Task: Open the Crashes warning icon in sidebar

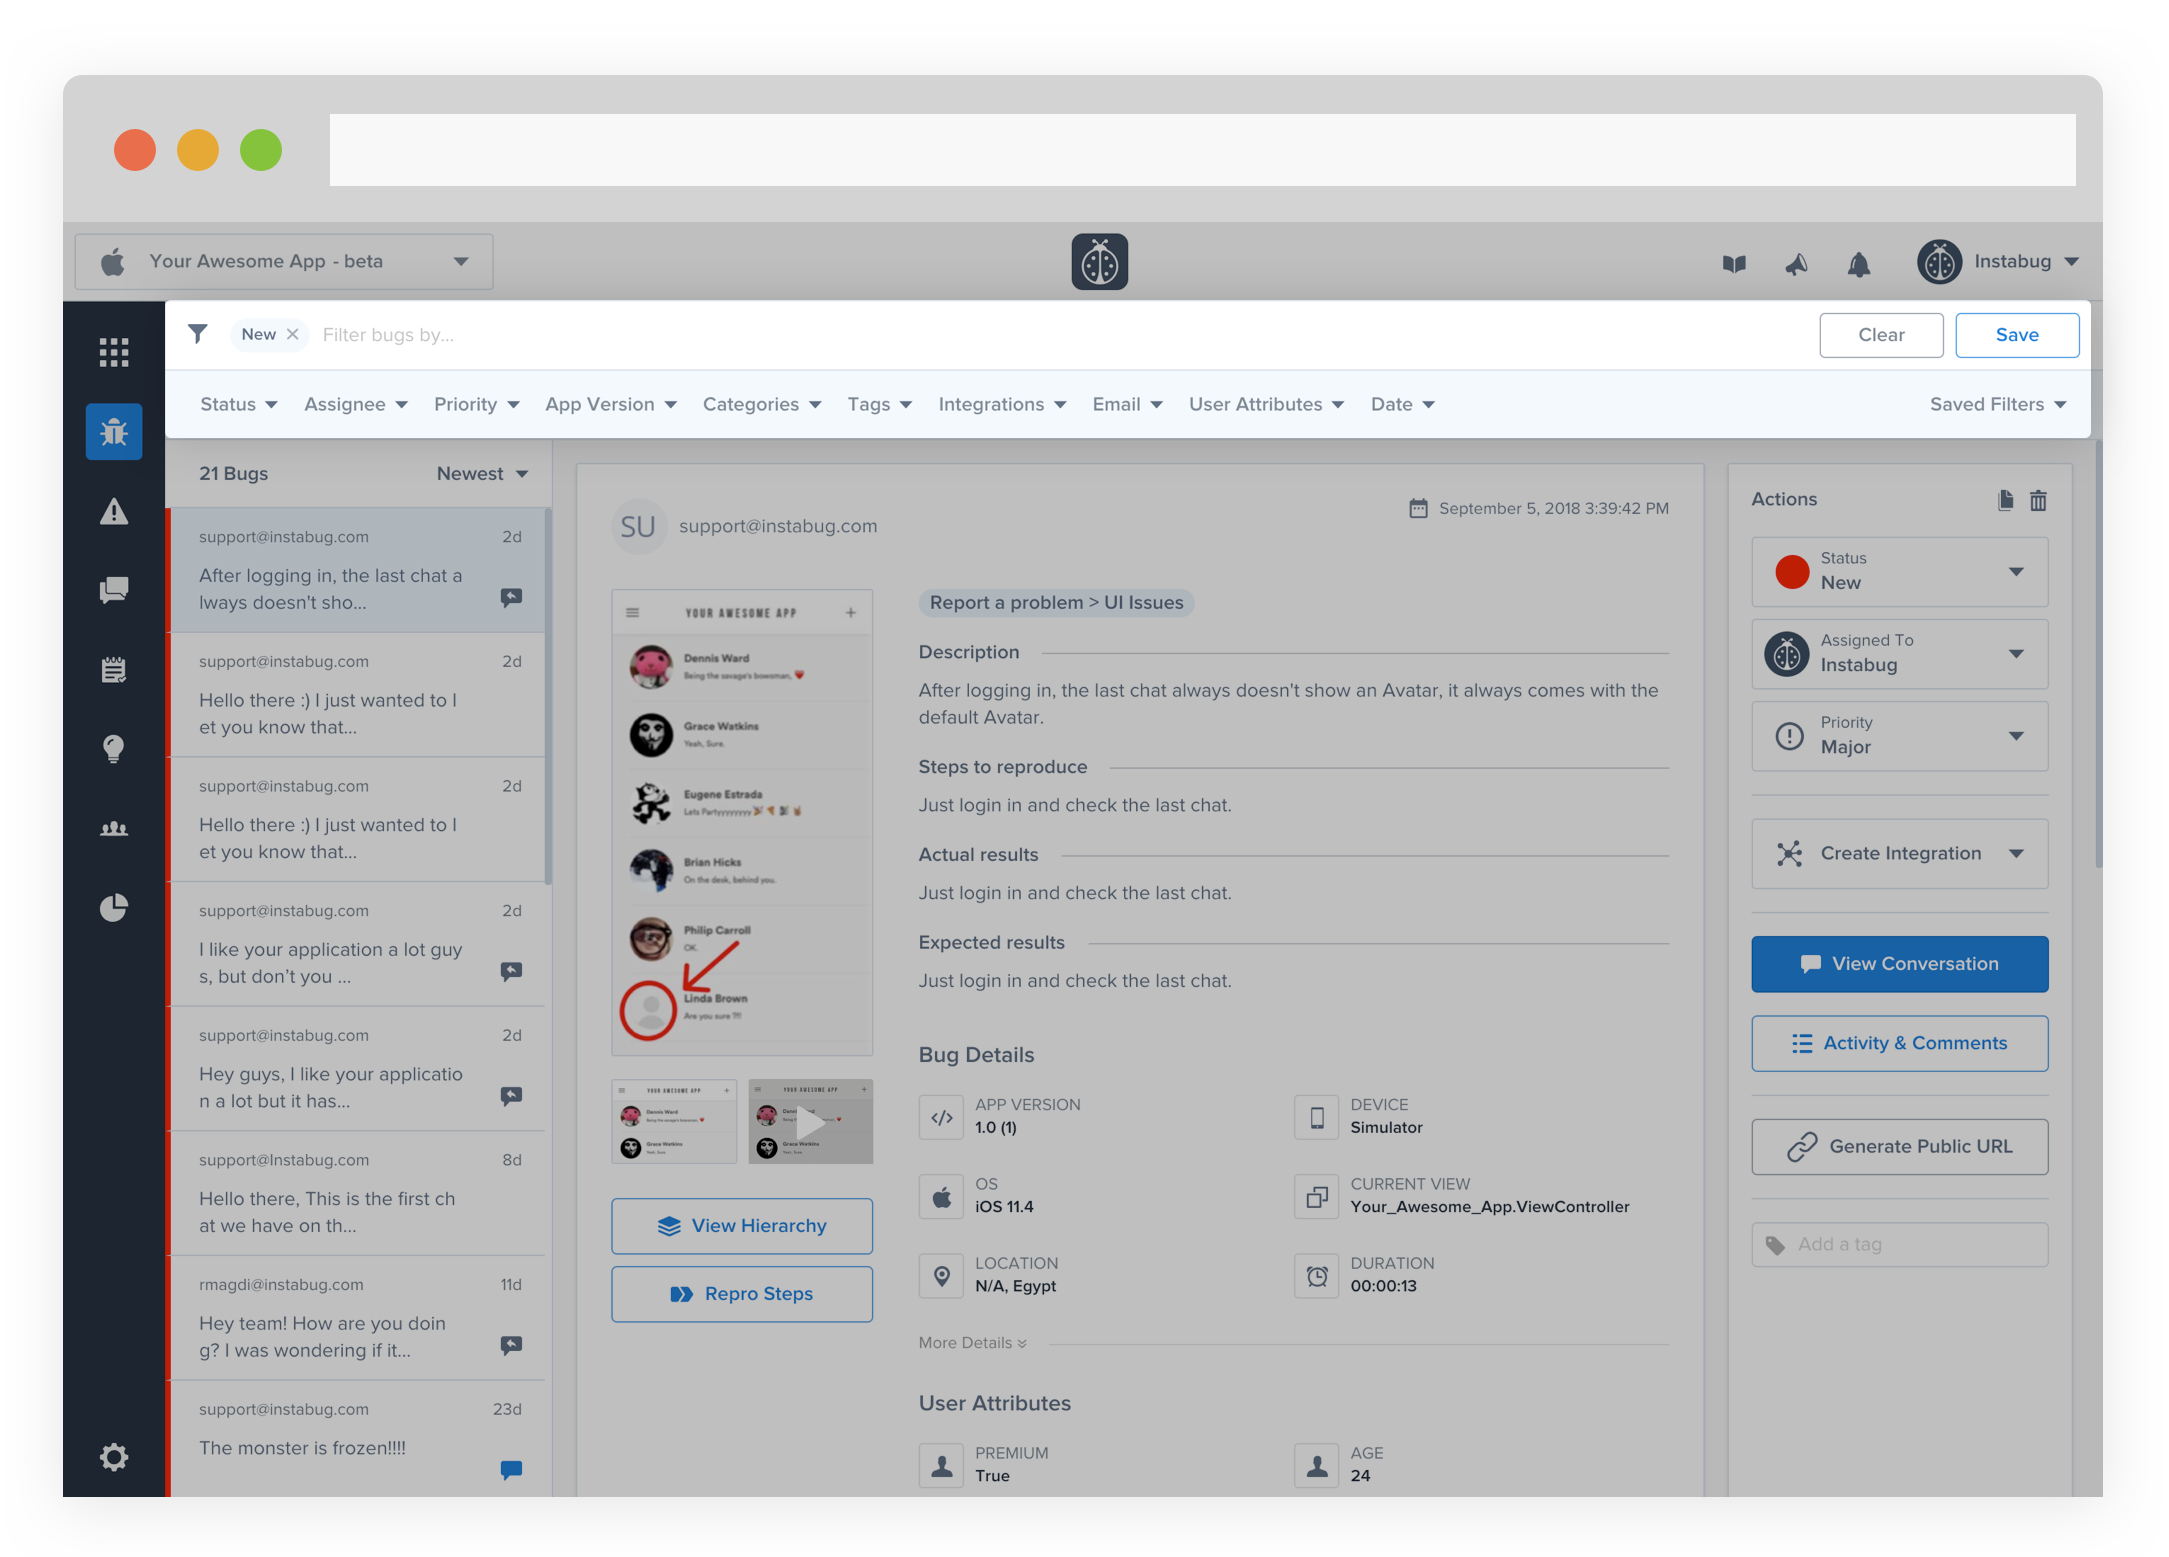Action: [114, 512]
